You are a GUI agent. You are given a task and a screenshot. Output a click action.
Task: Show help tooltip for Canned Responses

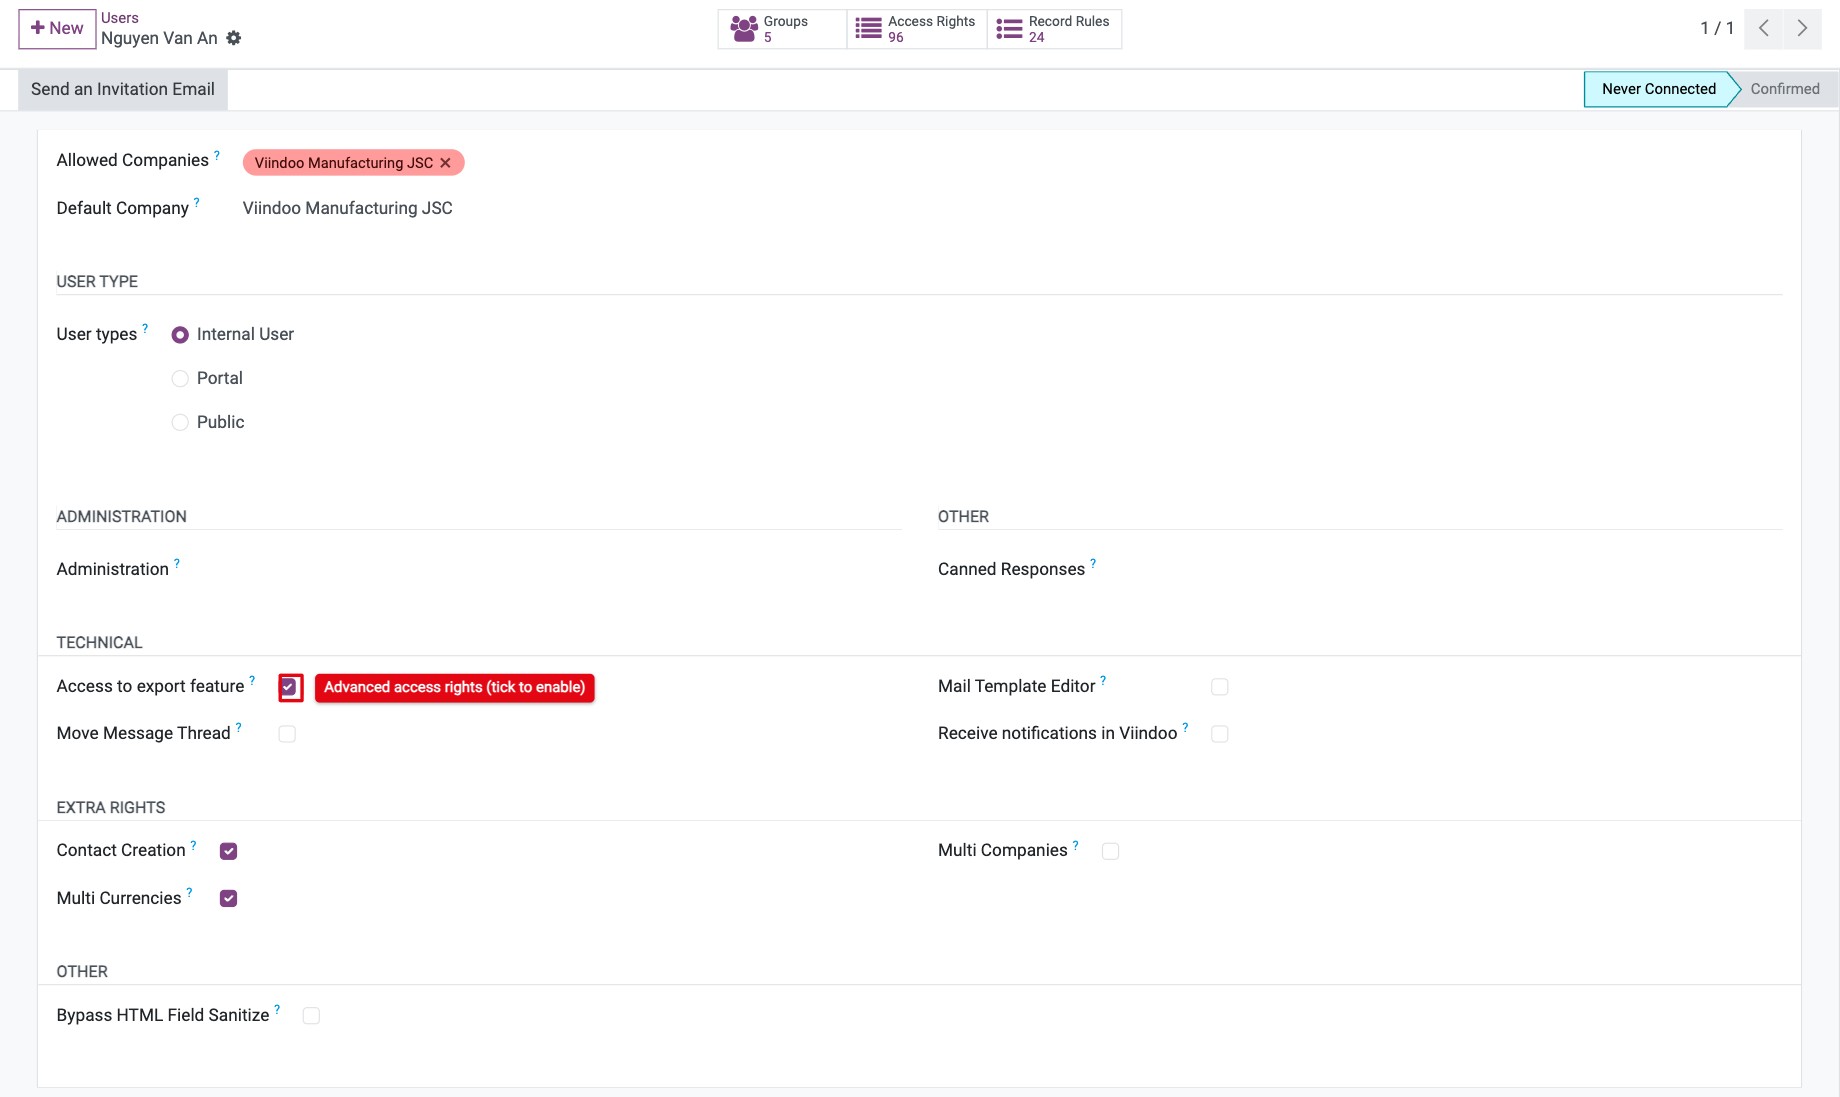coord(1093,563)
